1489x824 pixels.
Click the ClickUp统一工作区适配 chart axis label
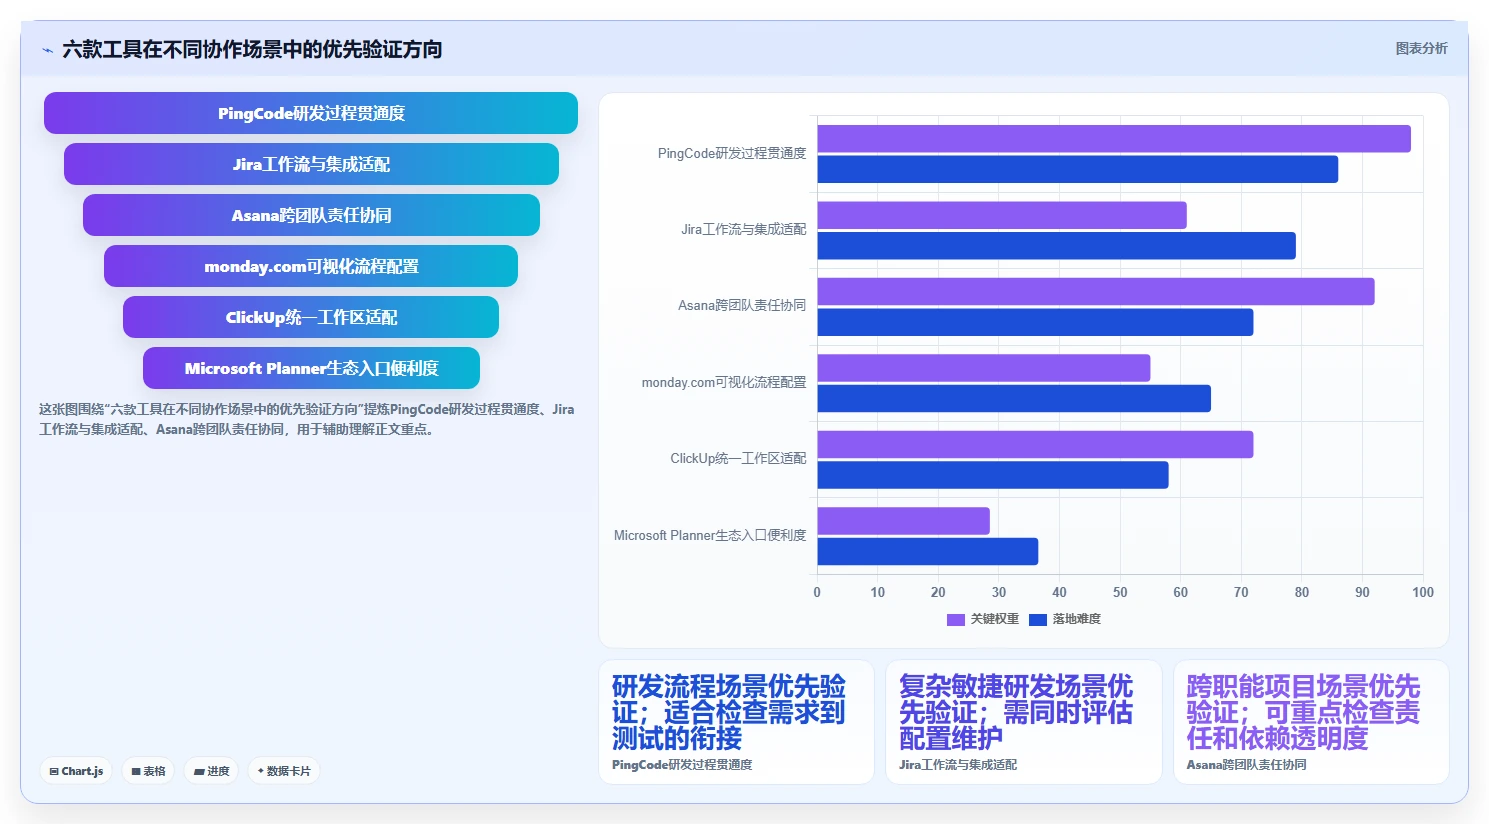pyautogui.click(x=738, y=458)
